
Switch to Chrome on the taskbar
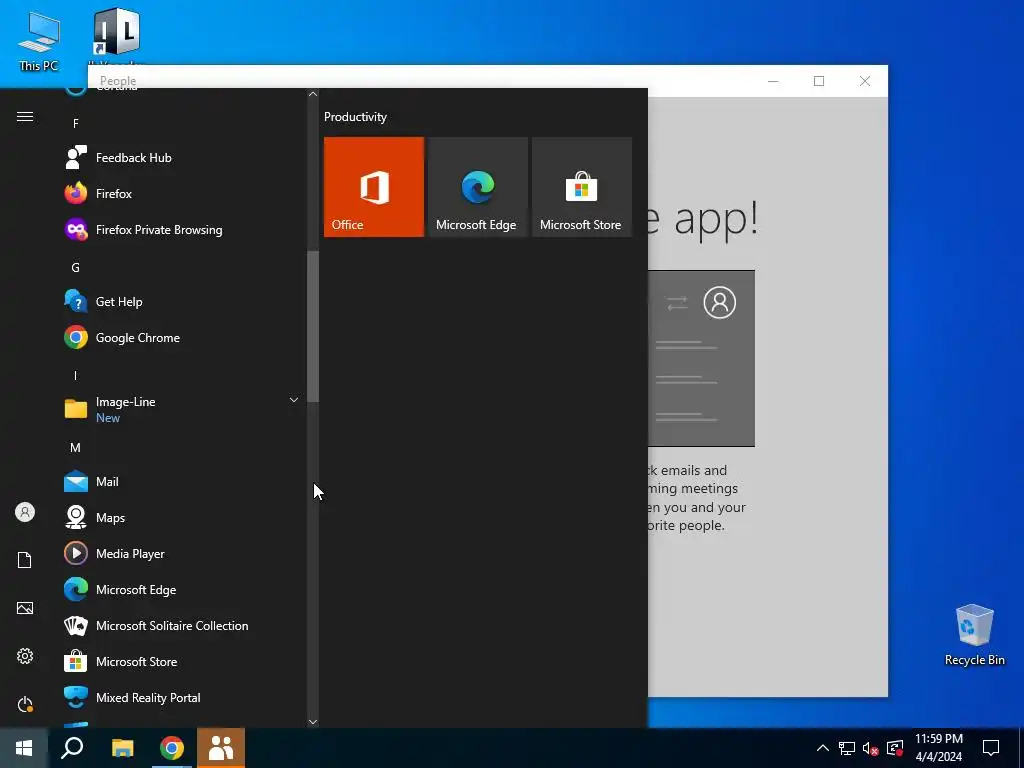172,748
